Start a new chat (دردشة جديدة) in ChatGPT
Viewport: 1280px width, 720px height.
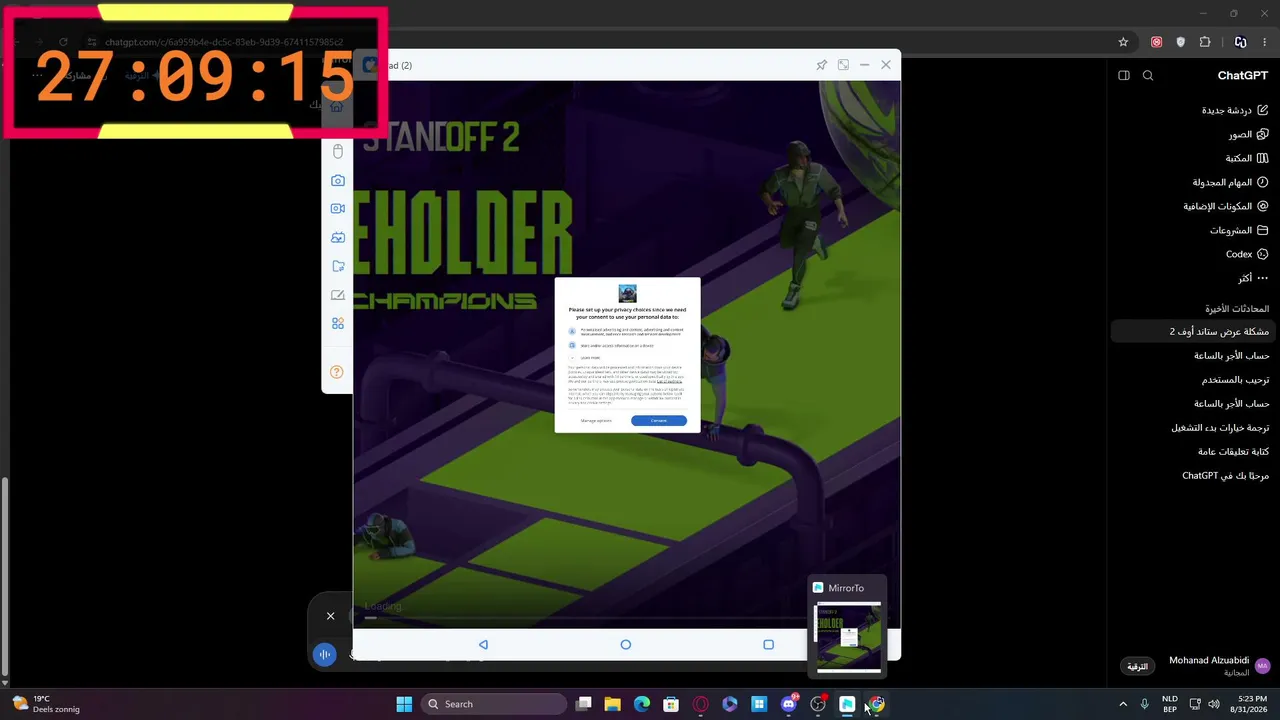[x=1235, y=110]
